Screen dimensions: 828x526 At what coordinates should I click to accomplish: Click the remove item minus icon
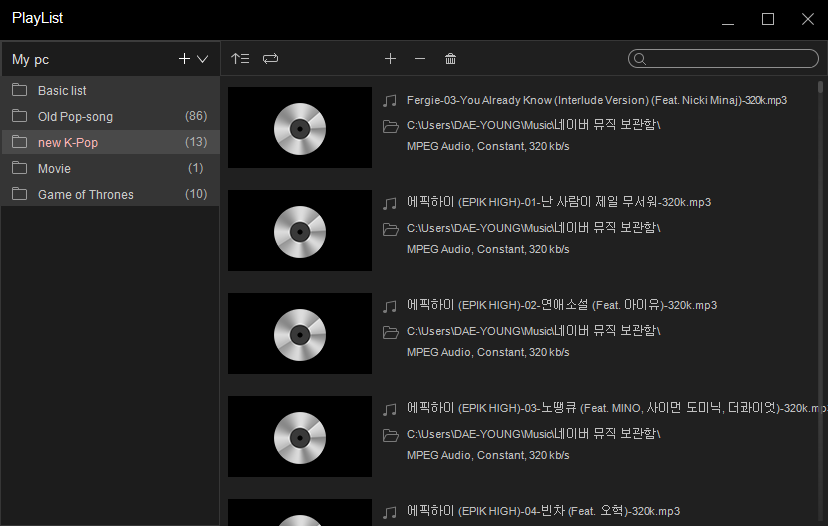click(420, 59)
